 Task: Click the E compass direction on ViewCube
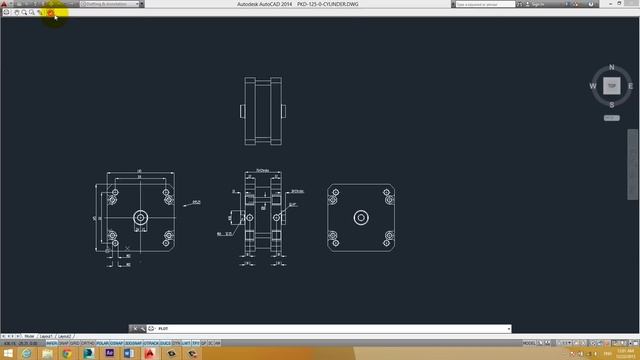(631, 86)
